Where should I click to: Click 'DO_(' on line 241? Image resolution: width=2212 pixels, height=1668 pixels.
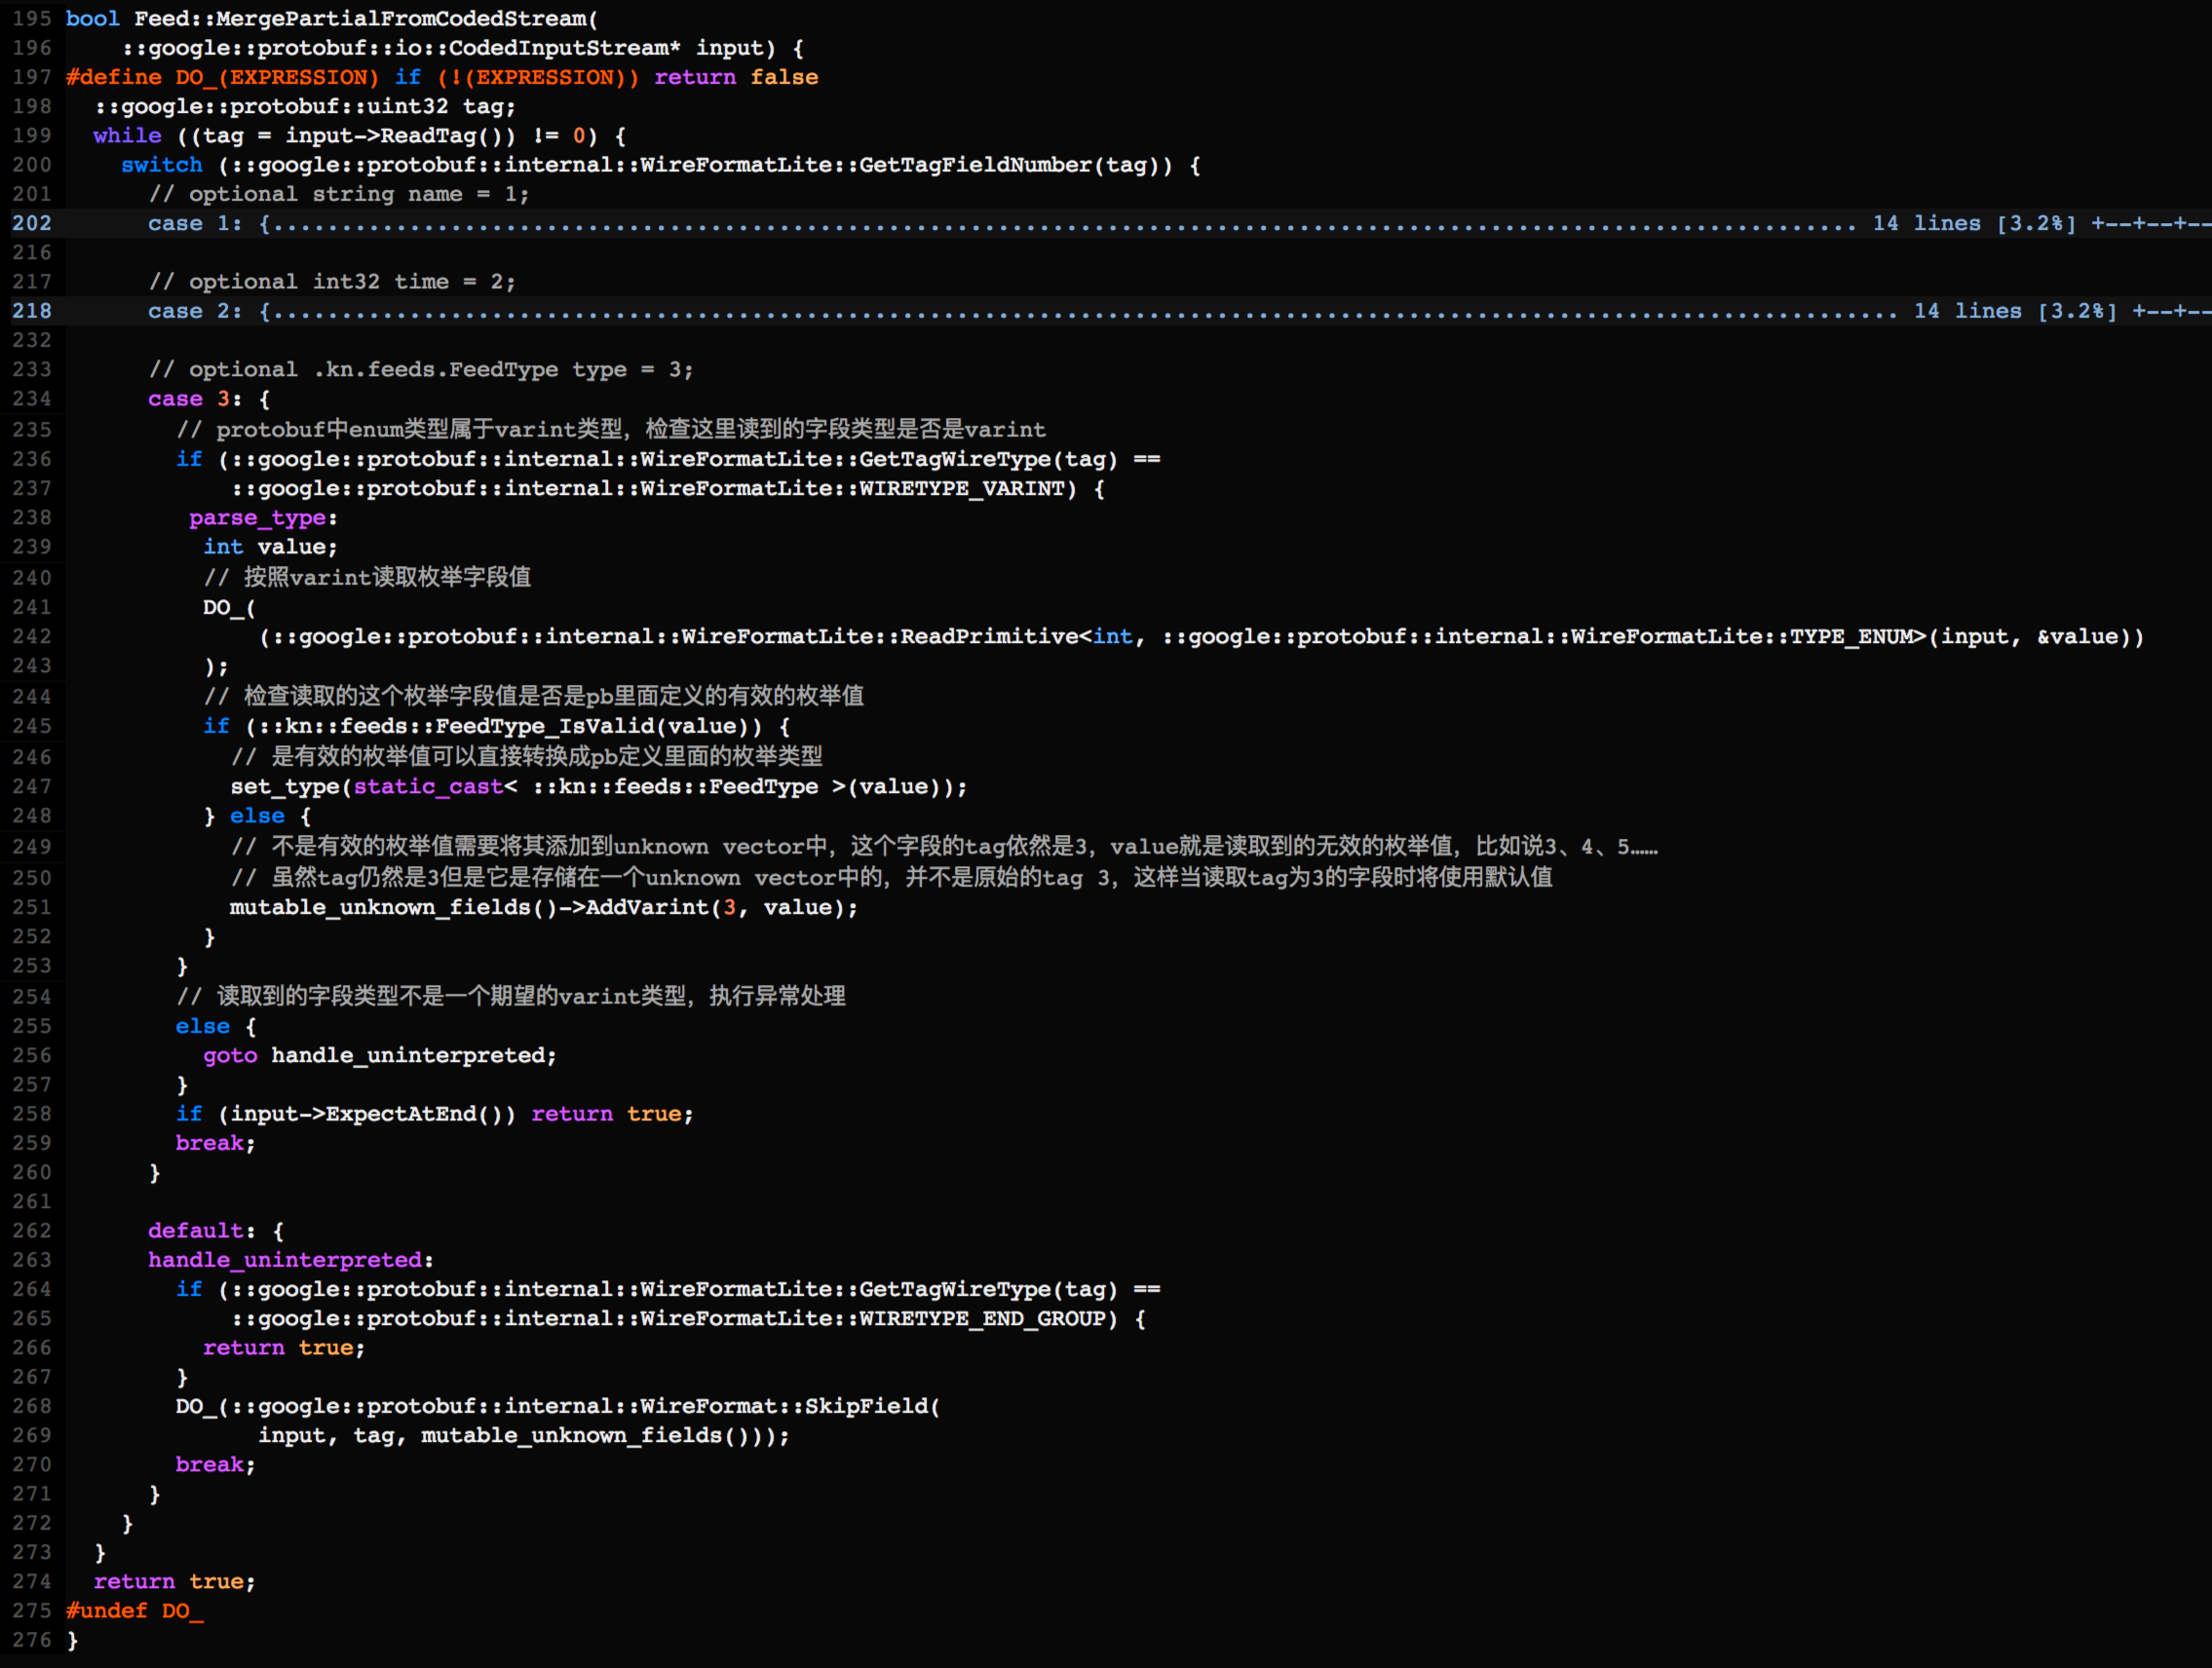point(230,608)
